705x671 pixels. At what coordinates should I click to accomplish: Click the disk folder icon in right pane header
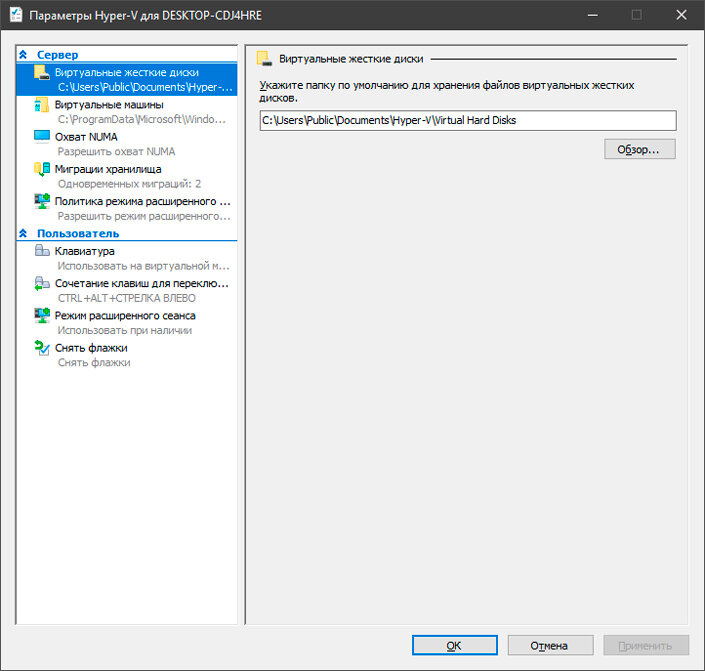click(x=264, y=59)
